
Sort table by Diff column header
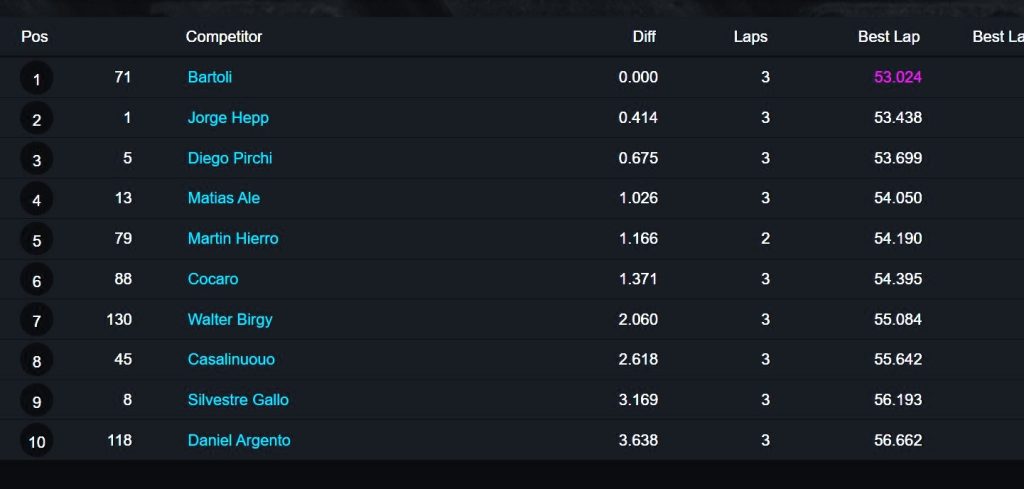[644, 37]
